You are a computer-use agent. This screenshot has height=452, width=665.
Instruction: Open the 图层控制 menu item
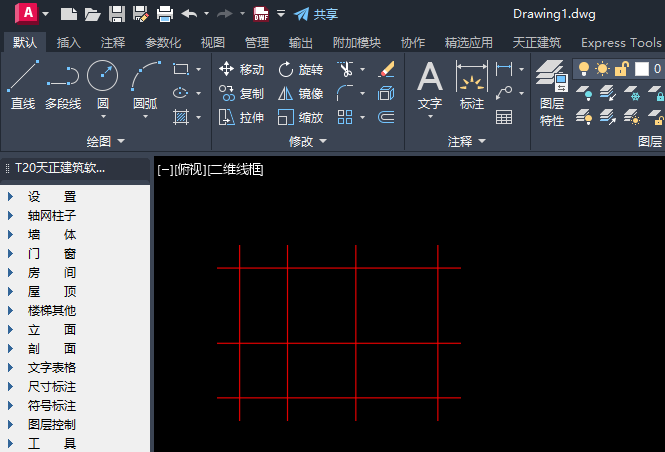(x=52, y=424)
